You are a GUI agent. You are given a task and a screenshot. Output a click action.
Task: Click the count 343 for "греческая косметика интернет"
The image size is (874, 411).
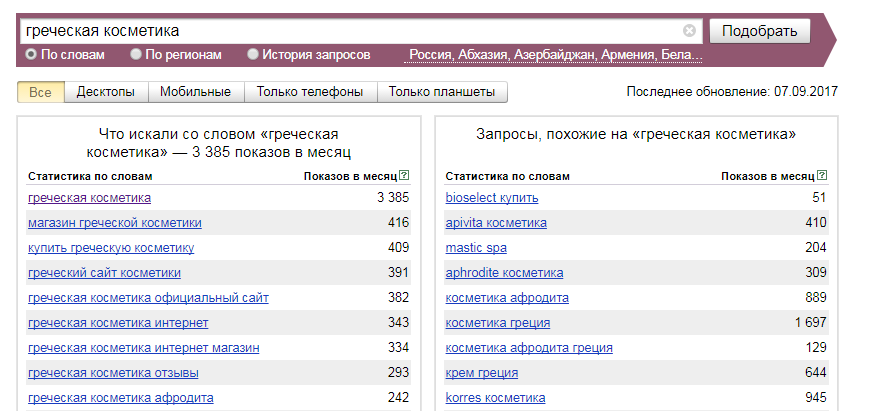point(399,322)
